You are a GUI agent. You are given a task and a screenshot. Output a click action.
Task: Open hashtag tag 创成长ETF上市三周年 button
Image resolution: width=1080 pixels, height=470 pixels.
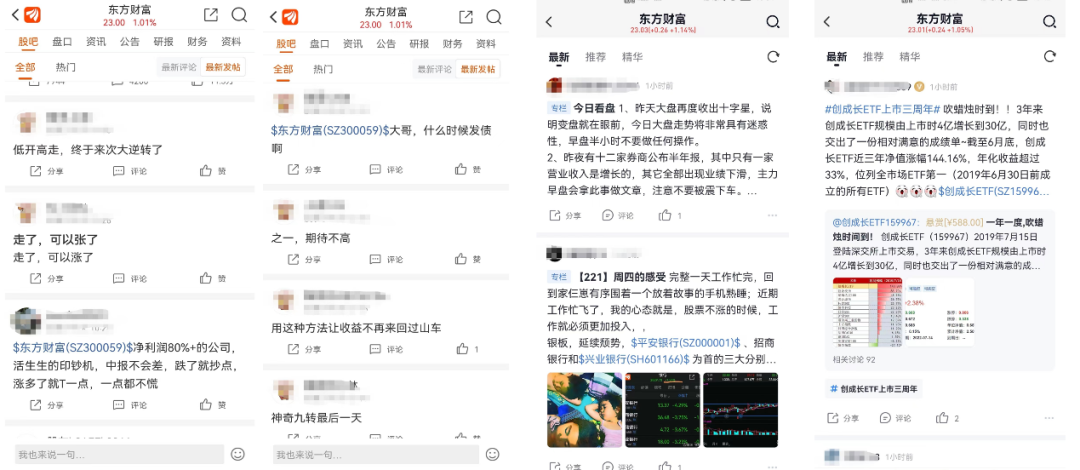click(x=873, y=389)
